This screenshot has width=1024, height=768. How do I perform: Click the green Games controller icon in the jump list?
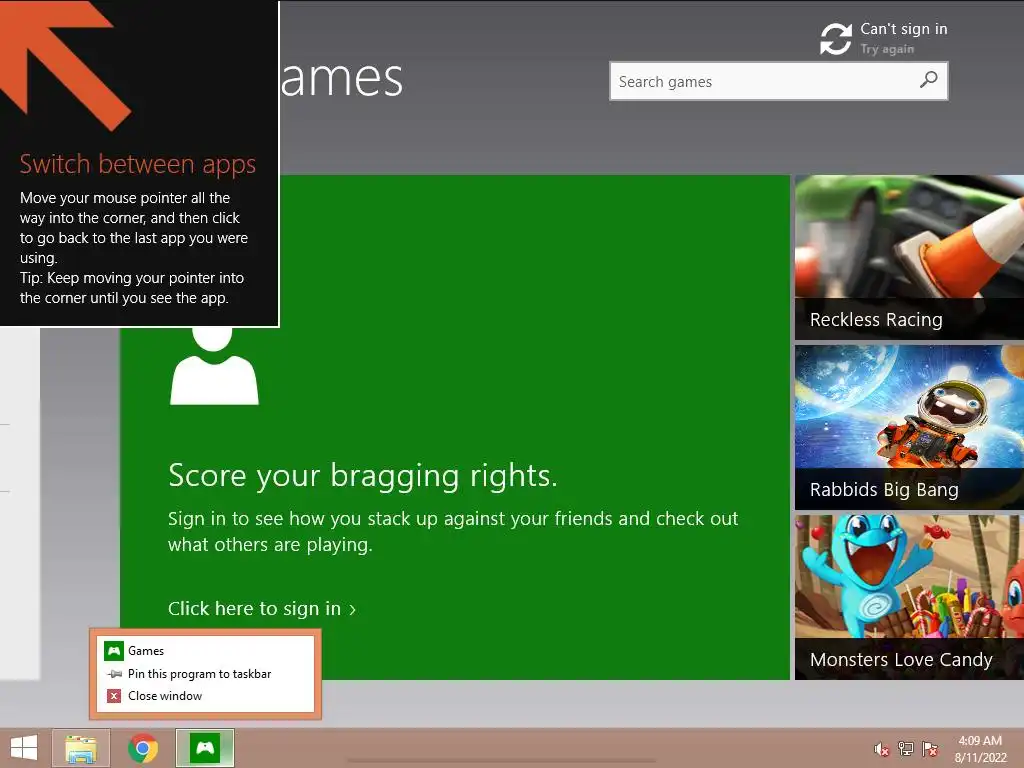click(x=114, y=650)
